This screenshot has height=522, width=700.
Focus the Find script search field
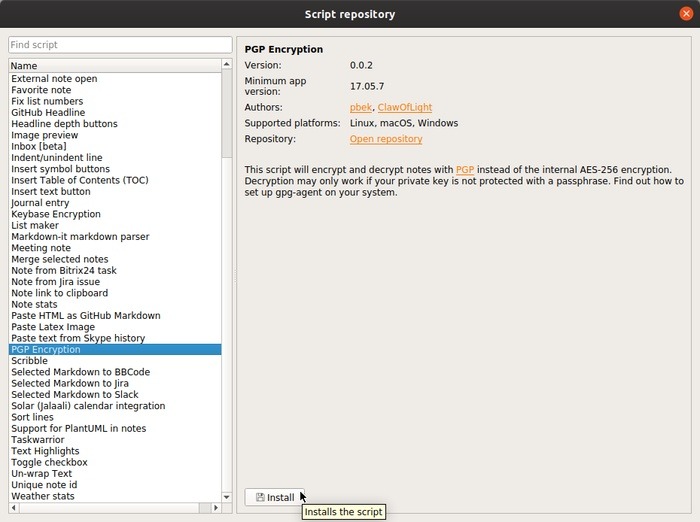[120, 45]
